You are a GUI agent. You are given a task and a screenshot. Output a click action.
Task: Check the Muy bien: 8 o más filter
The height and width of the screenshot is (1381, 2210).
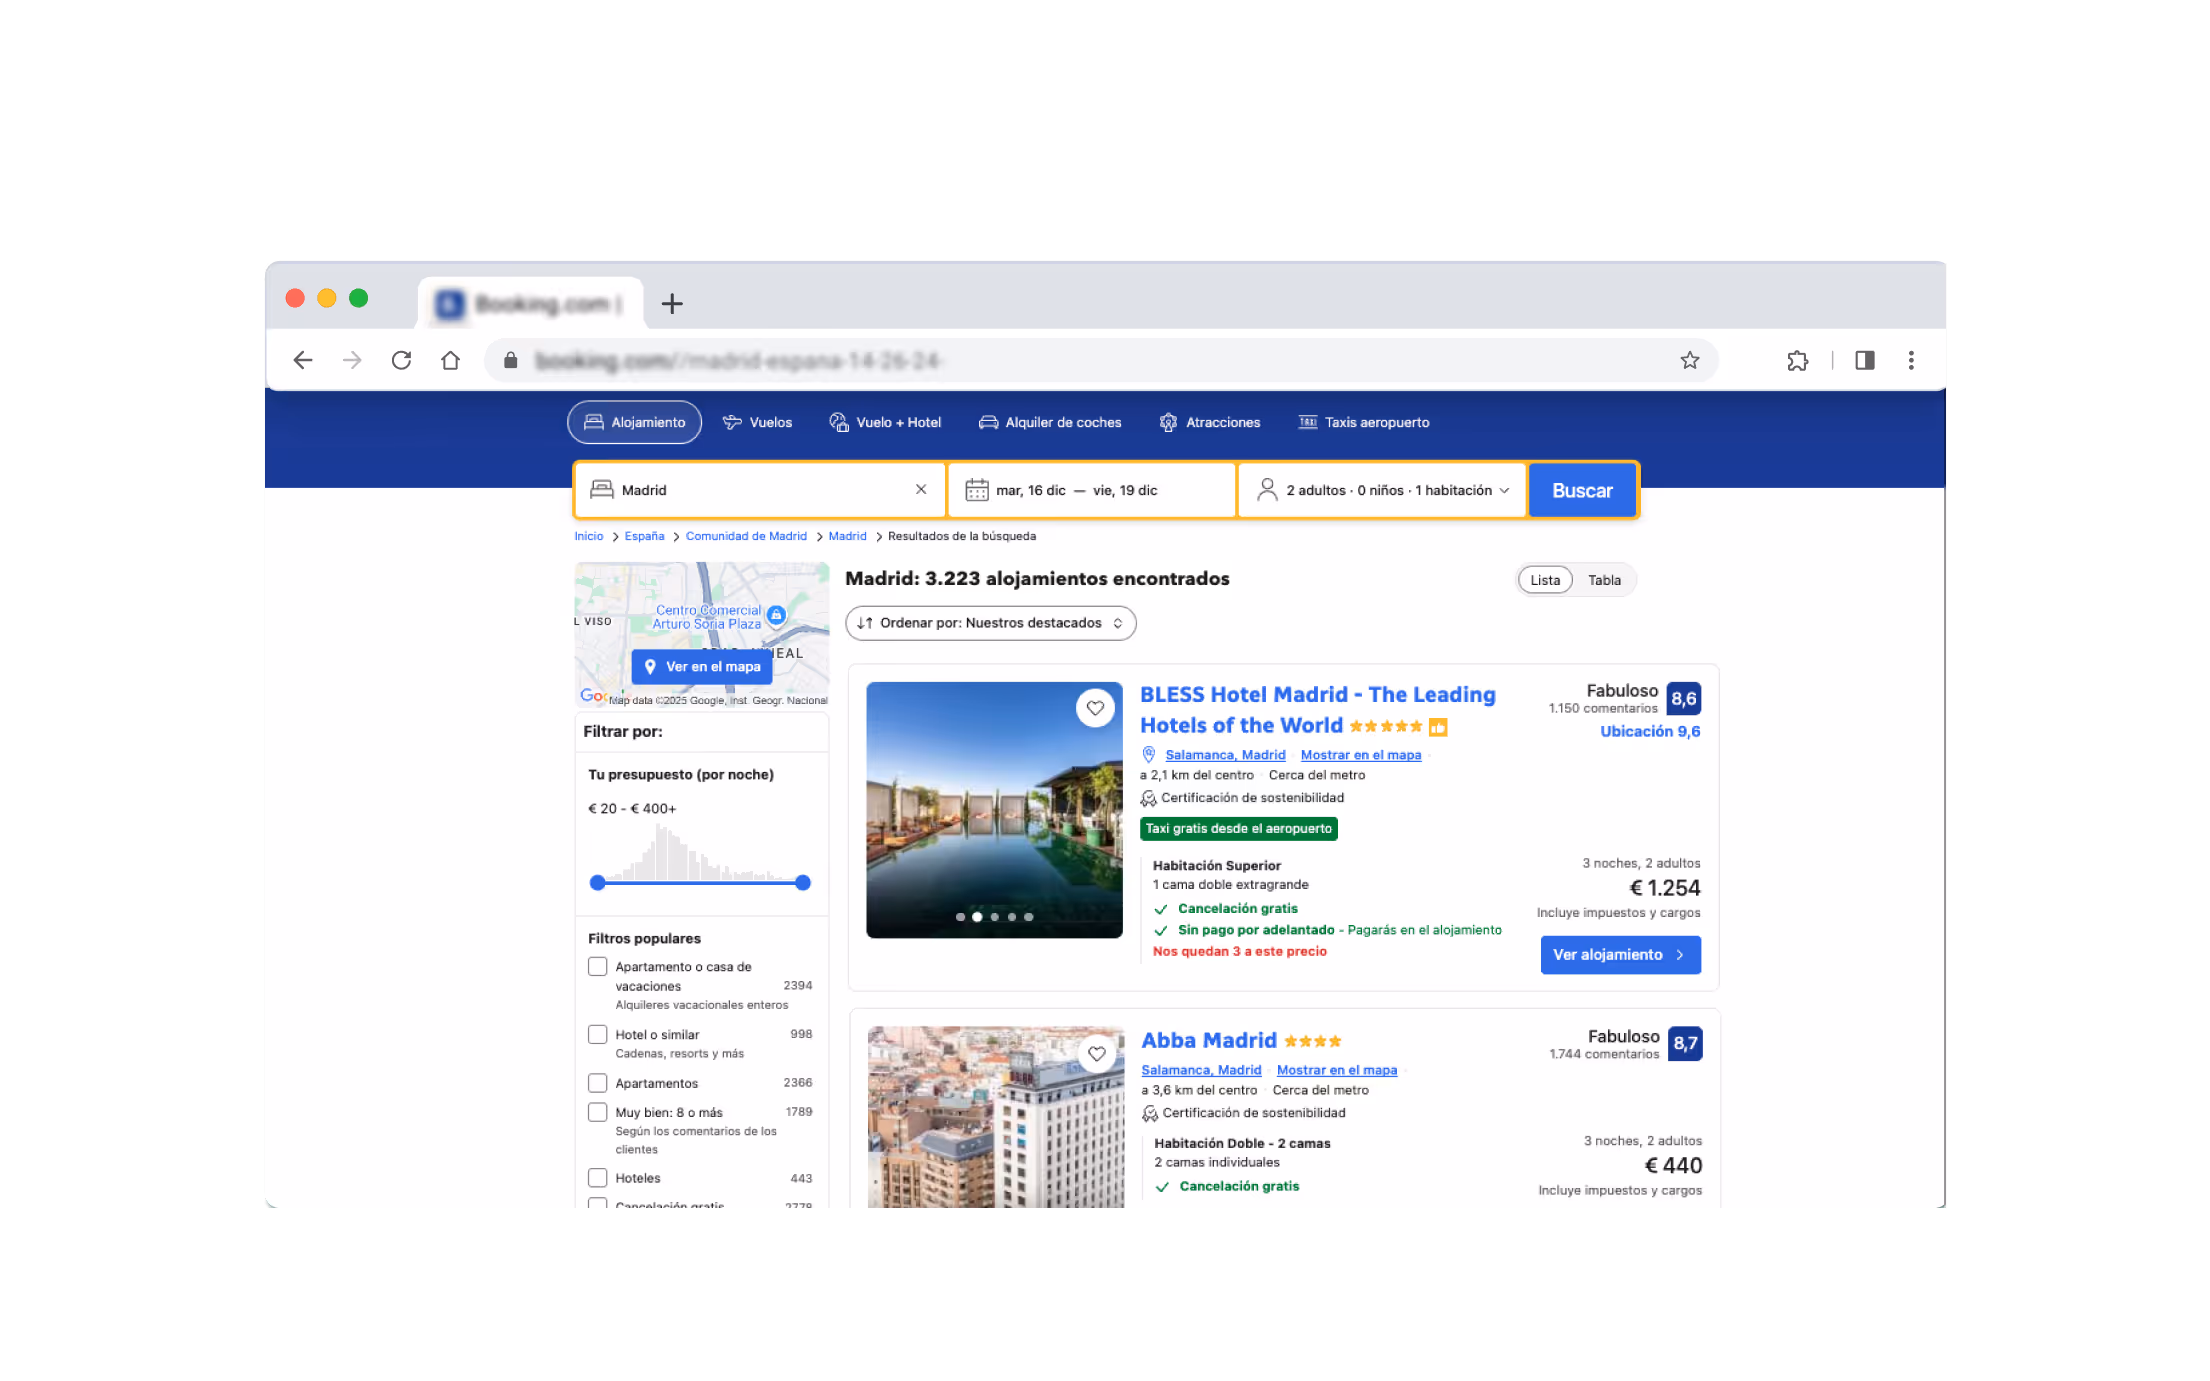597,1111
